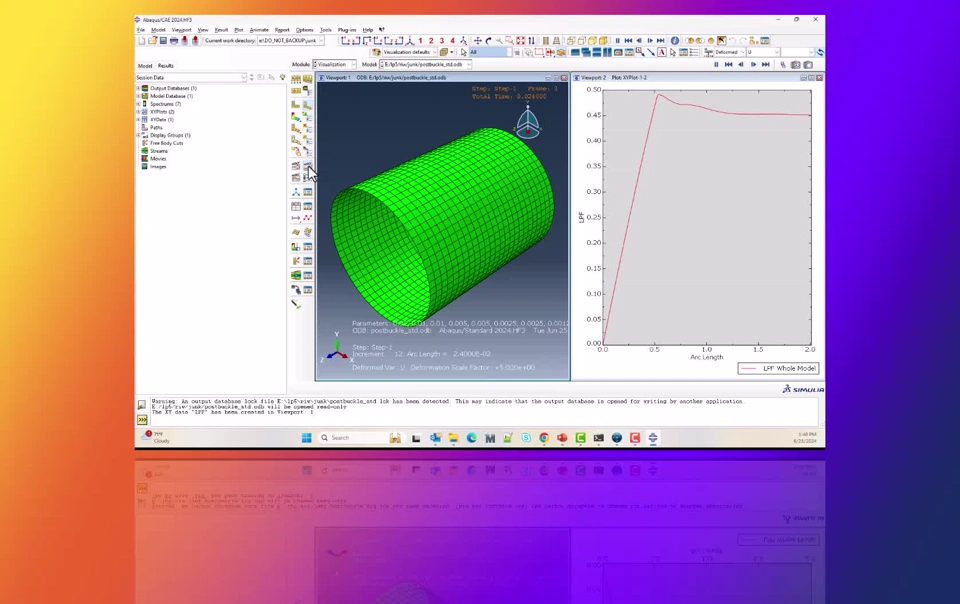The width and height of the screenshot is (960, 604).
Task: Open the File menu
Action: pos(141,29)
